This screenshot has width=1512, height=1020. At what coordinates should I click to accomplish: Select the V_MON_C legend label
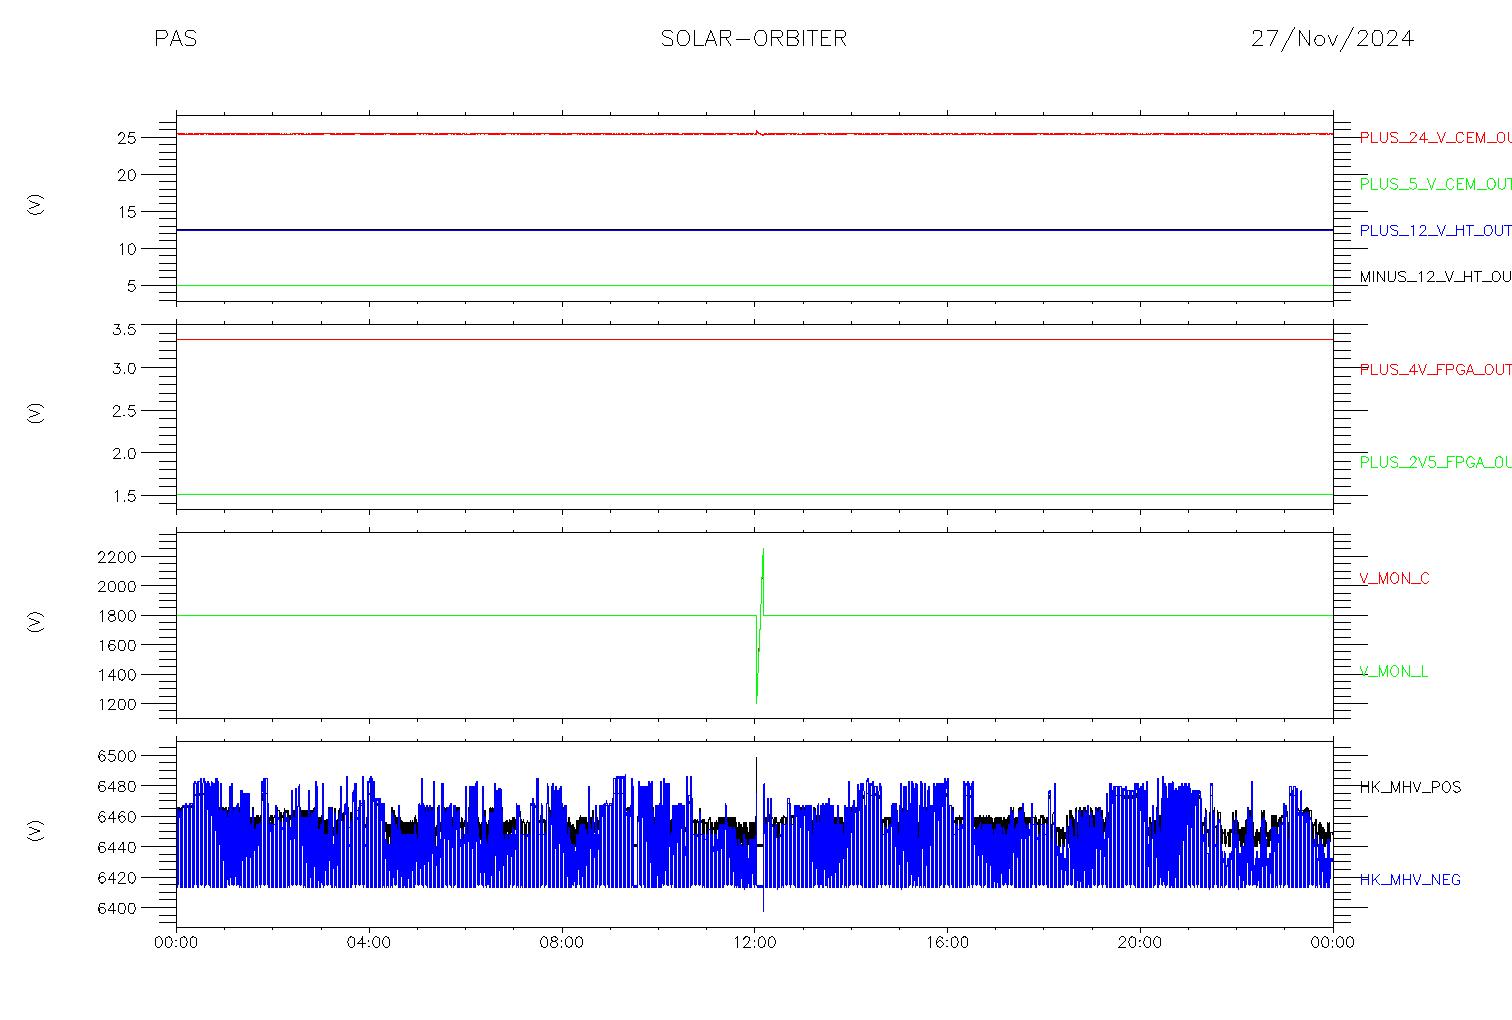coord(1394,579)
